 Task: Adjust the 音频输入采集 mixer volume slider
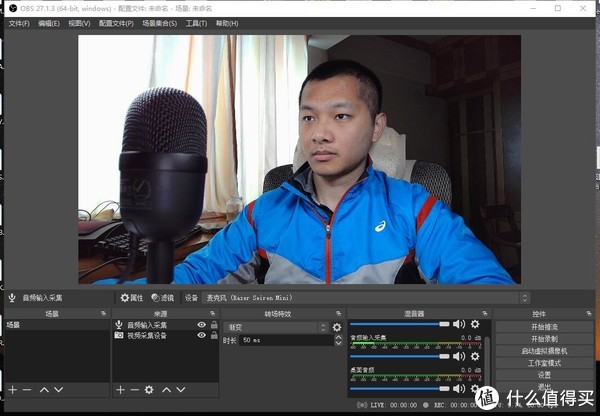(399, 356)
